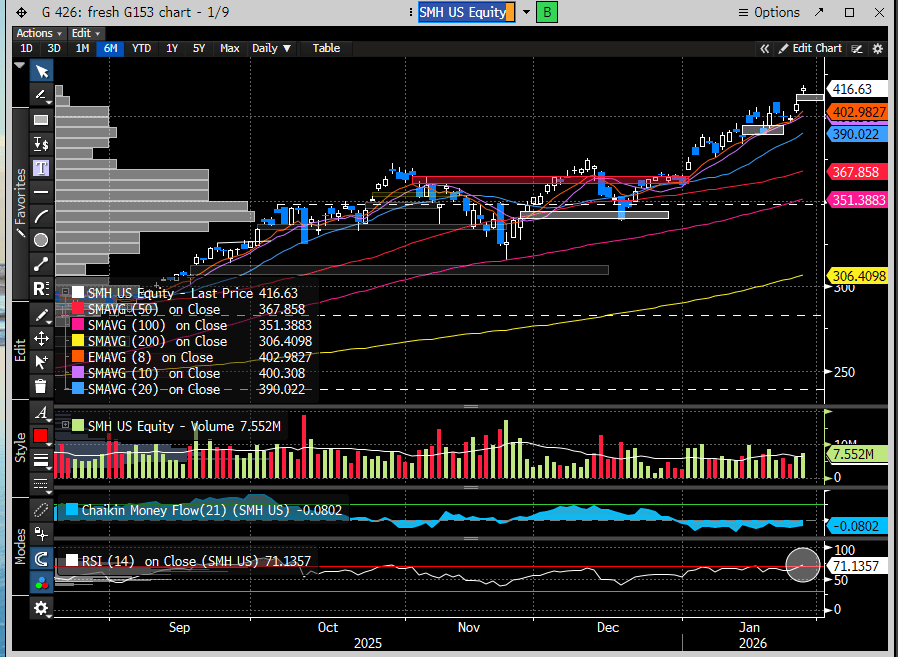This screenshot has width=898, height=657.
Task: Click the SMAVG (200) yellow swatch
Action: tap(77, 341)
